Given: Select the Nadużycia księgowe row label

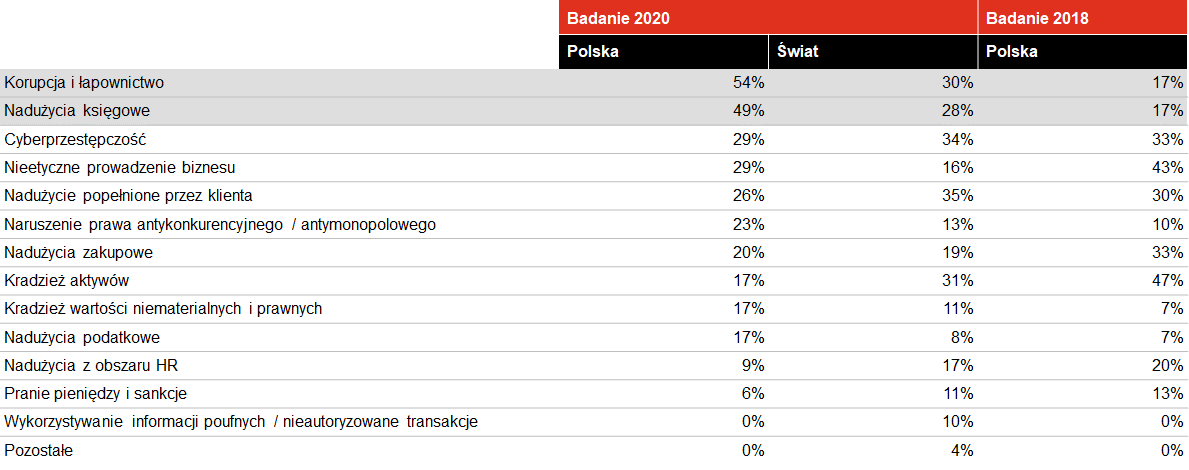Looking at the screenshot, I should point(77,111).
